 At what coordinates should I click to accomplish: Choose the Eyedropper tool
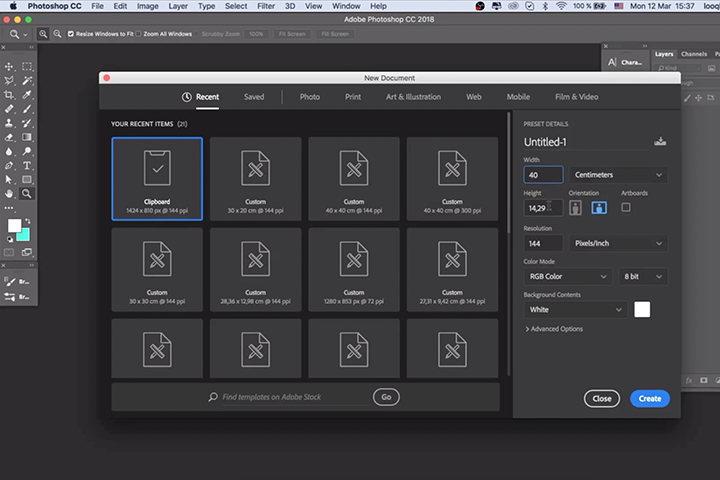point(27,94)
